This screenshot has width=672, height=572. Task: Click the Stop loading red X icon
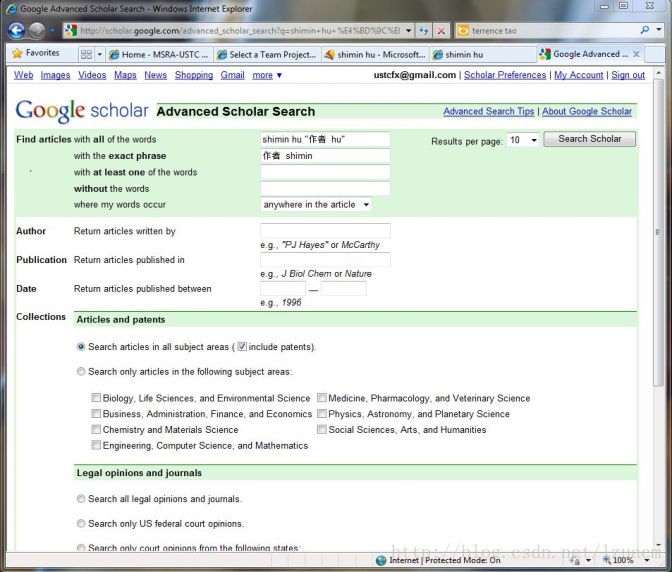click(x=441, y=31)
